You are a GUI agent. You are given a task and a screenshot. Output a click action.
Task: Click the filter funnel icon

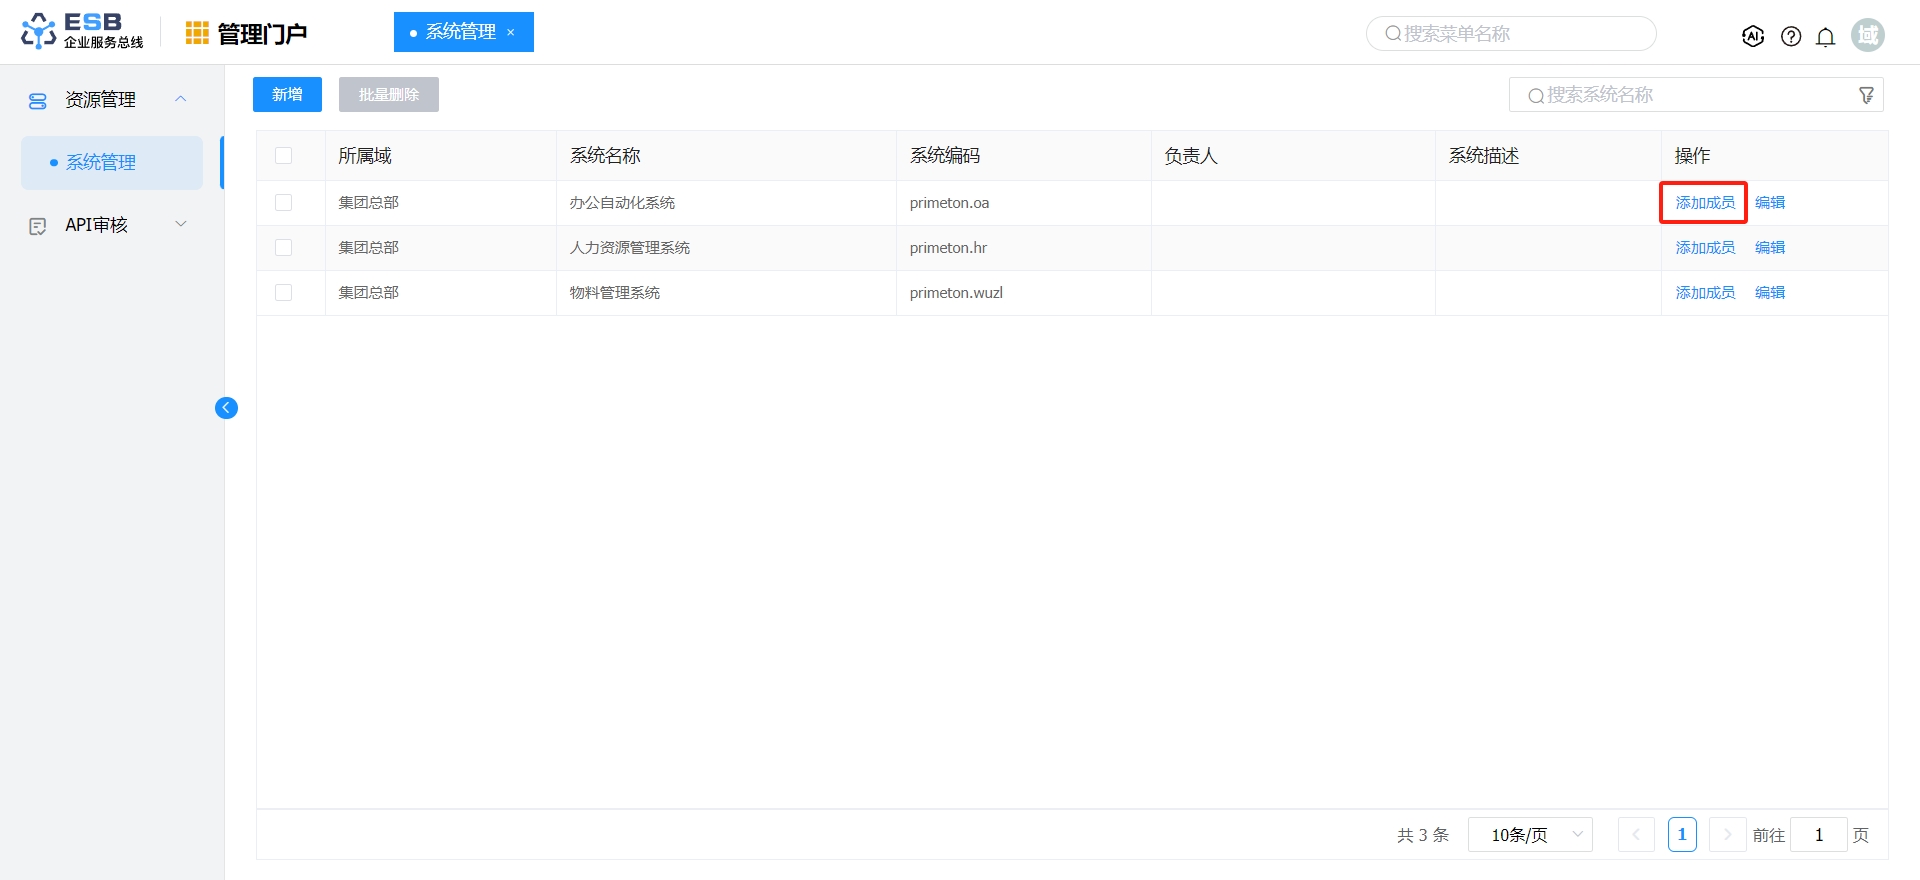click(1866, 95)
